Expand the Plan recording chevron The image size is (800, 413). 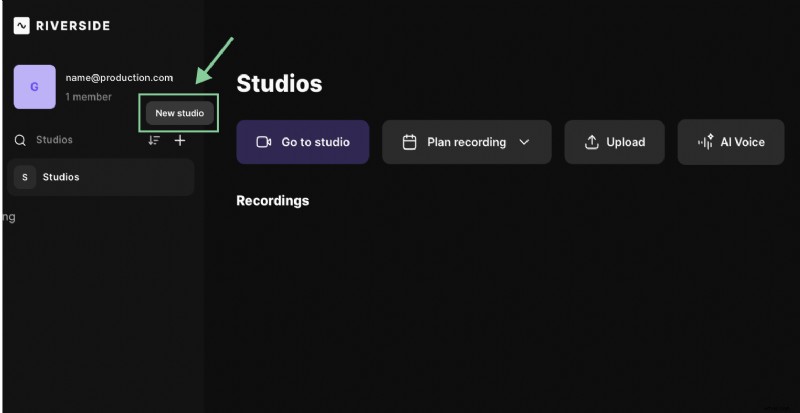point(525,142)
